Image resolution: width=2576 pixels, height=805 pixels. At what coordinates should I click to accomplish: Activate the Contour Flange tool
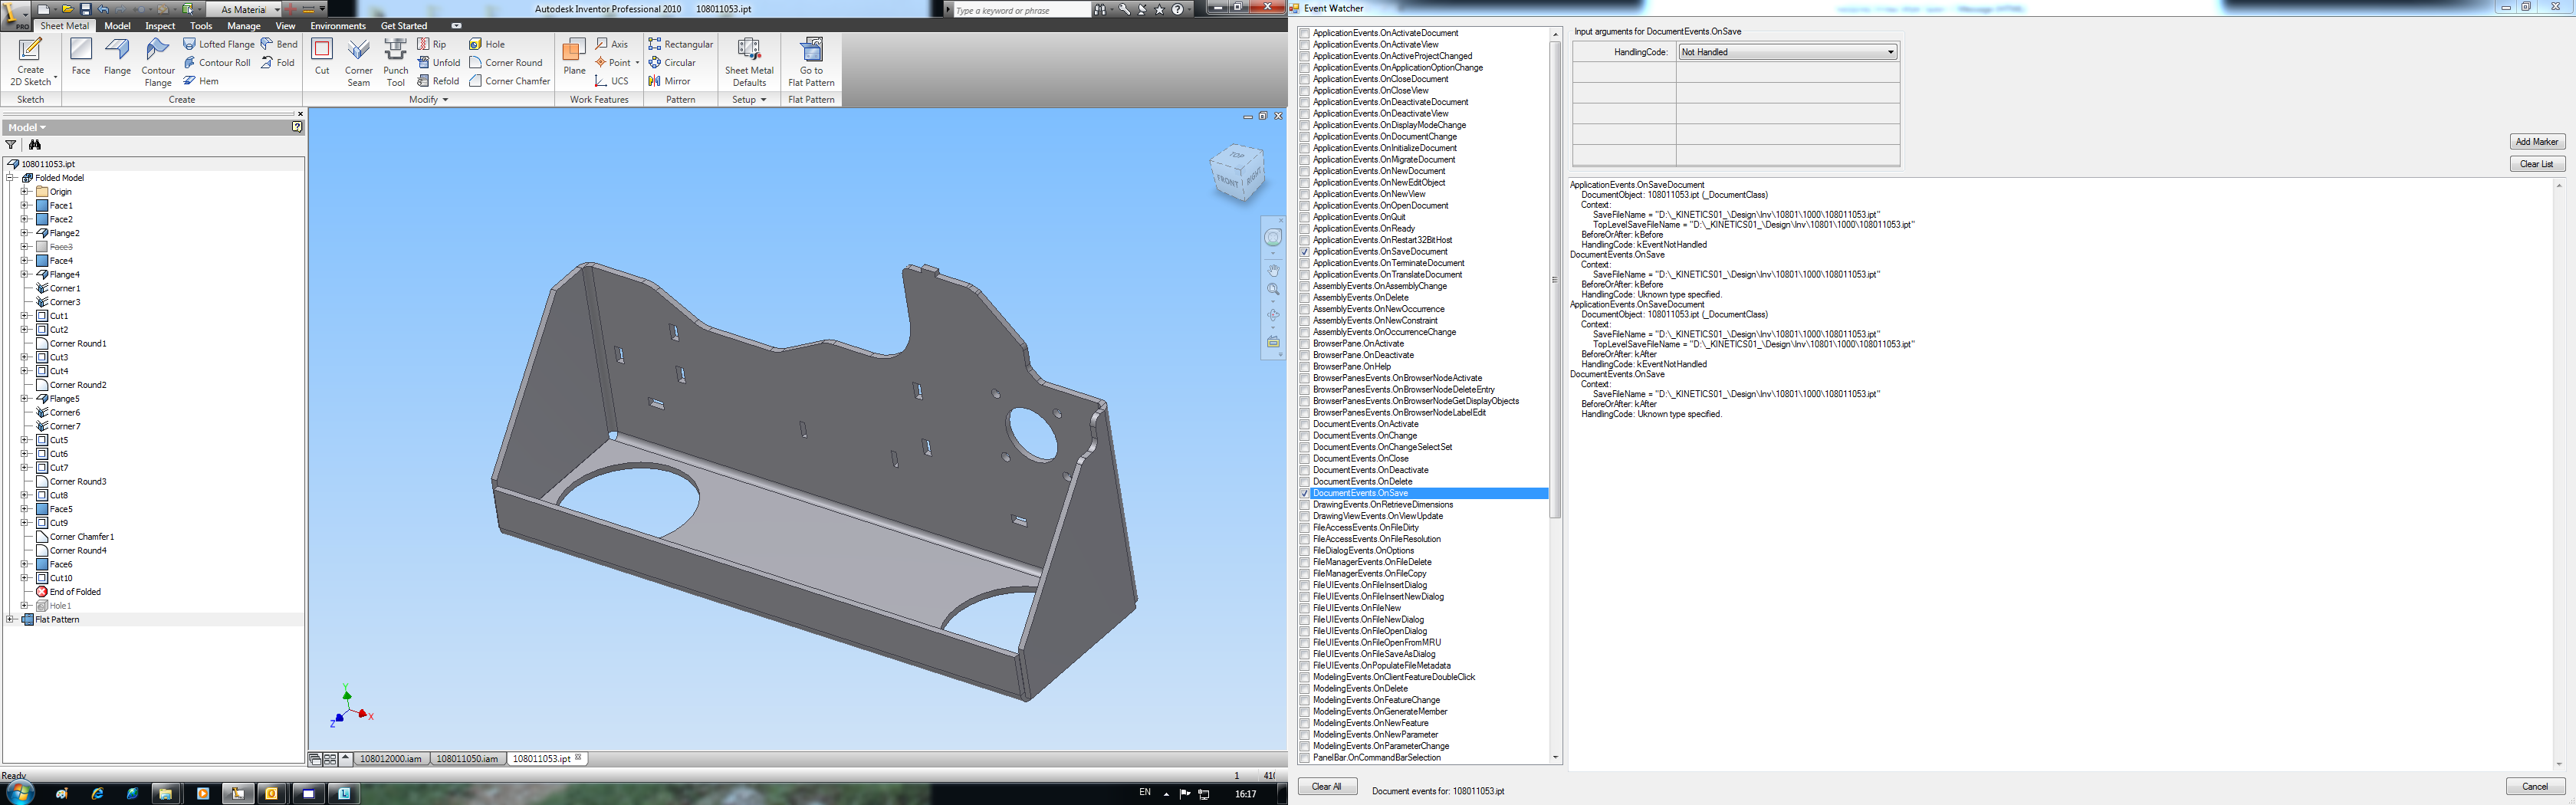tap(158, 62)
